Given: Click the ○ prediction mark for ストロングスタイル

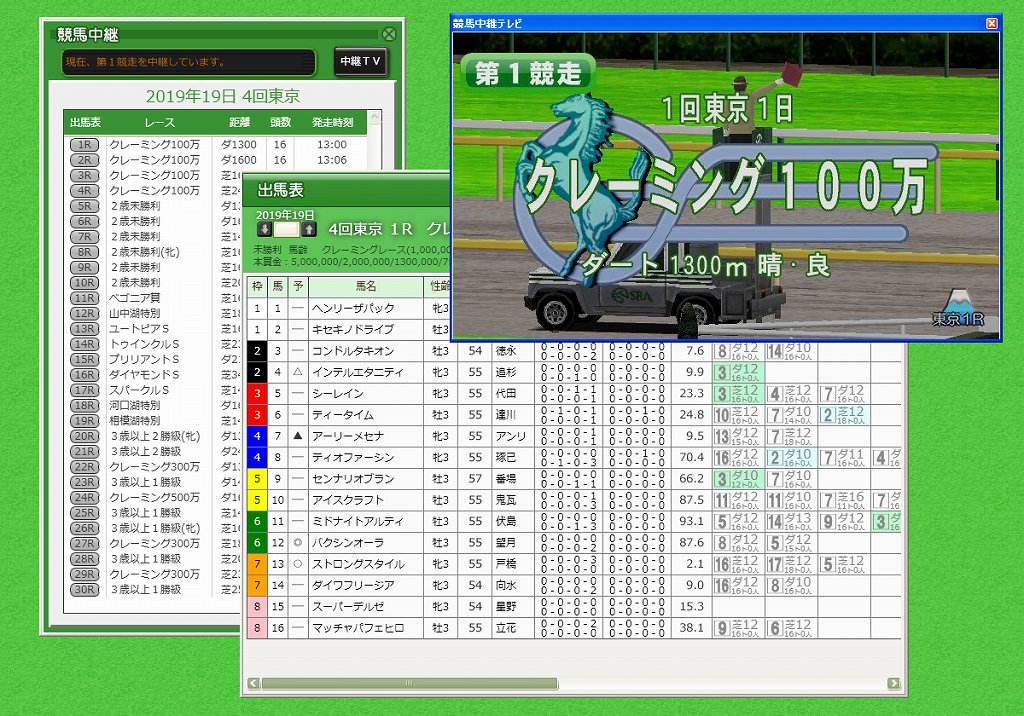Looking at the screenshot, I should click(x=298, y=564).
